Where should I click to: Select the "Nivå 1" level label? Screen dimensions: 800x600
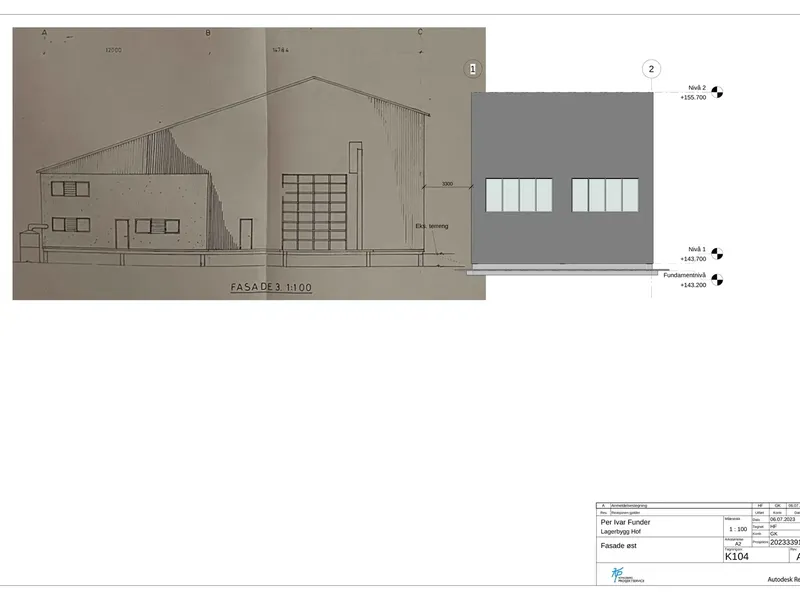[x=697, y=249]
